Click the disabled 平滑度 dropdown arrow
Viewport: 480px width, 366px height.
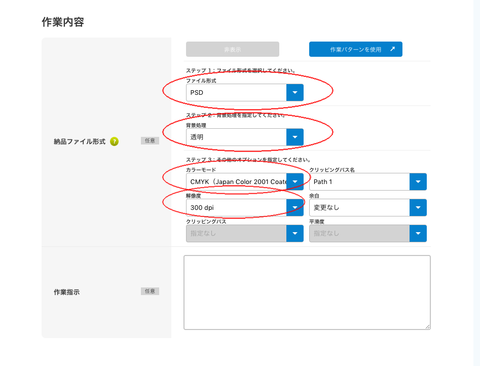coord(418,233)
